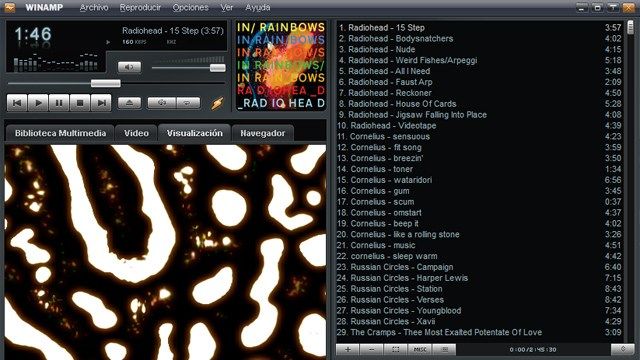Select track 1 Radiohead - 15 Step
The height and width of the screenshot is (360, 640).
click(480, 28)
